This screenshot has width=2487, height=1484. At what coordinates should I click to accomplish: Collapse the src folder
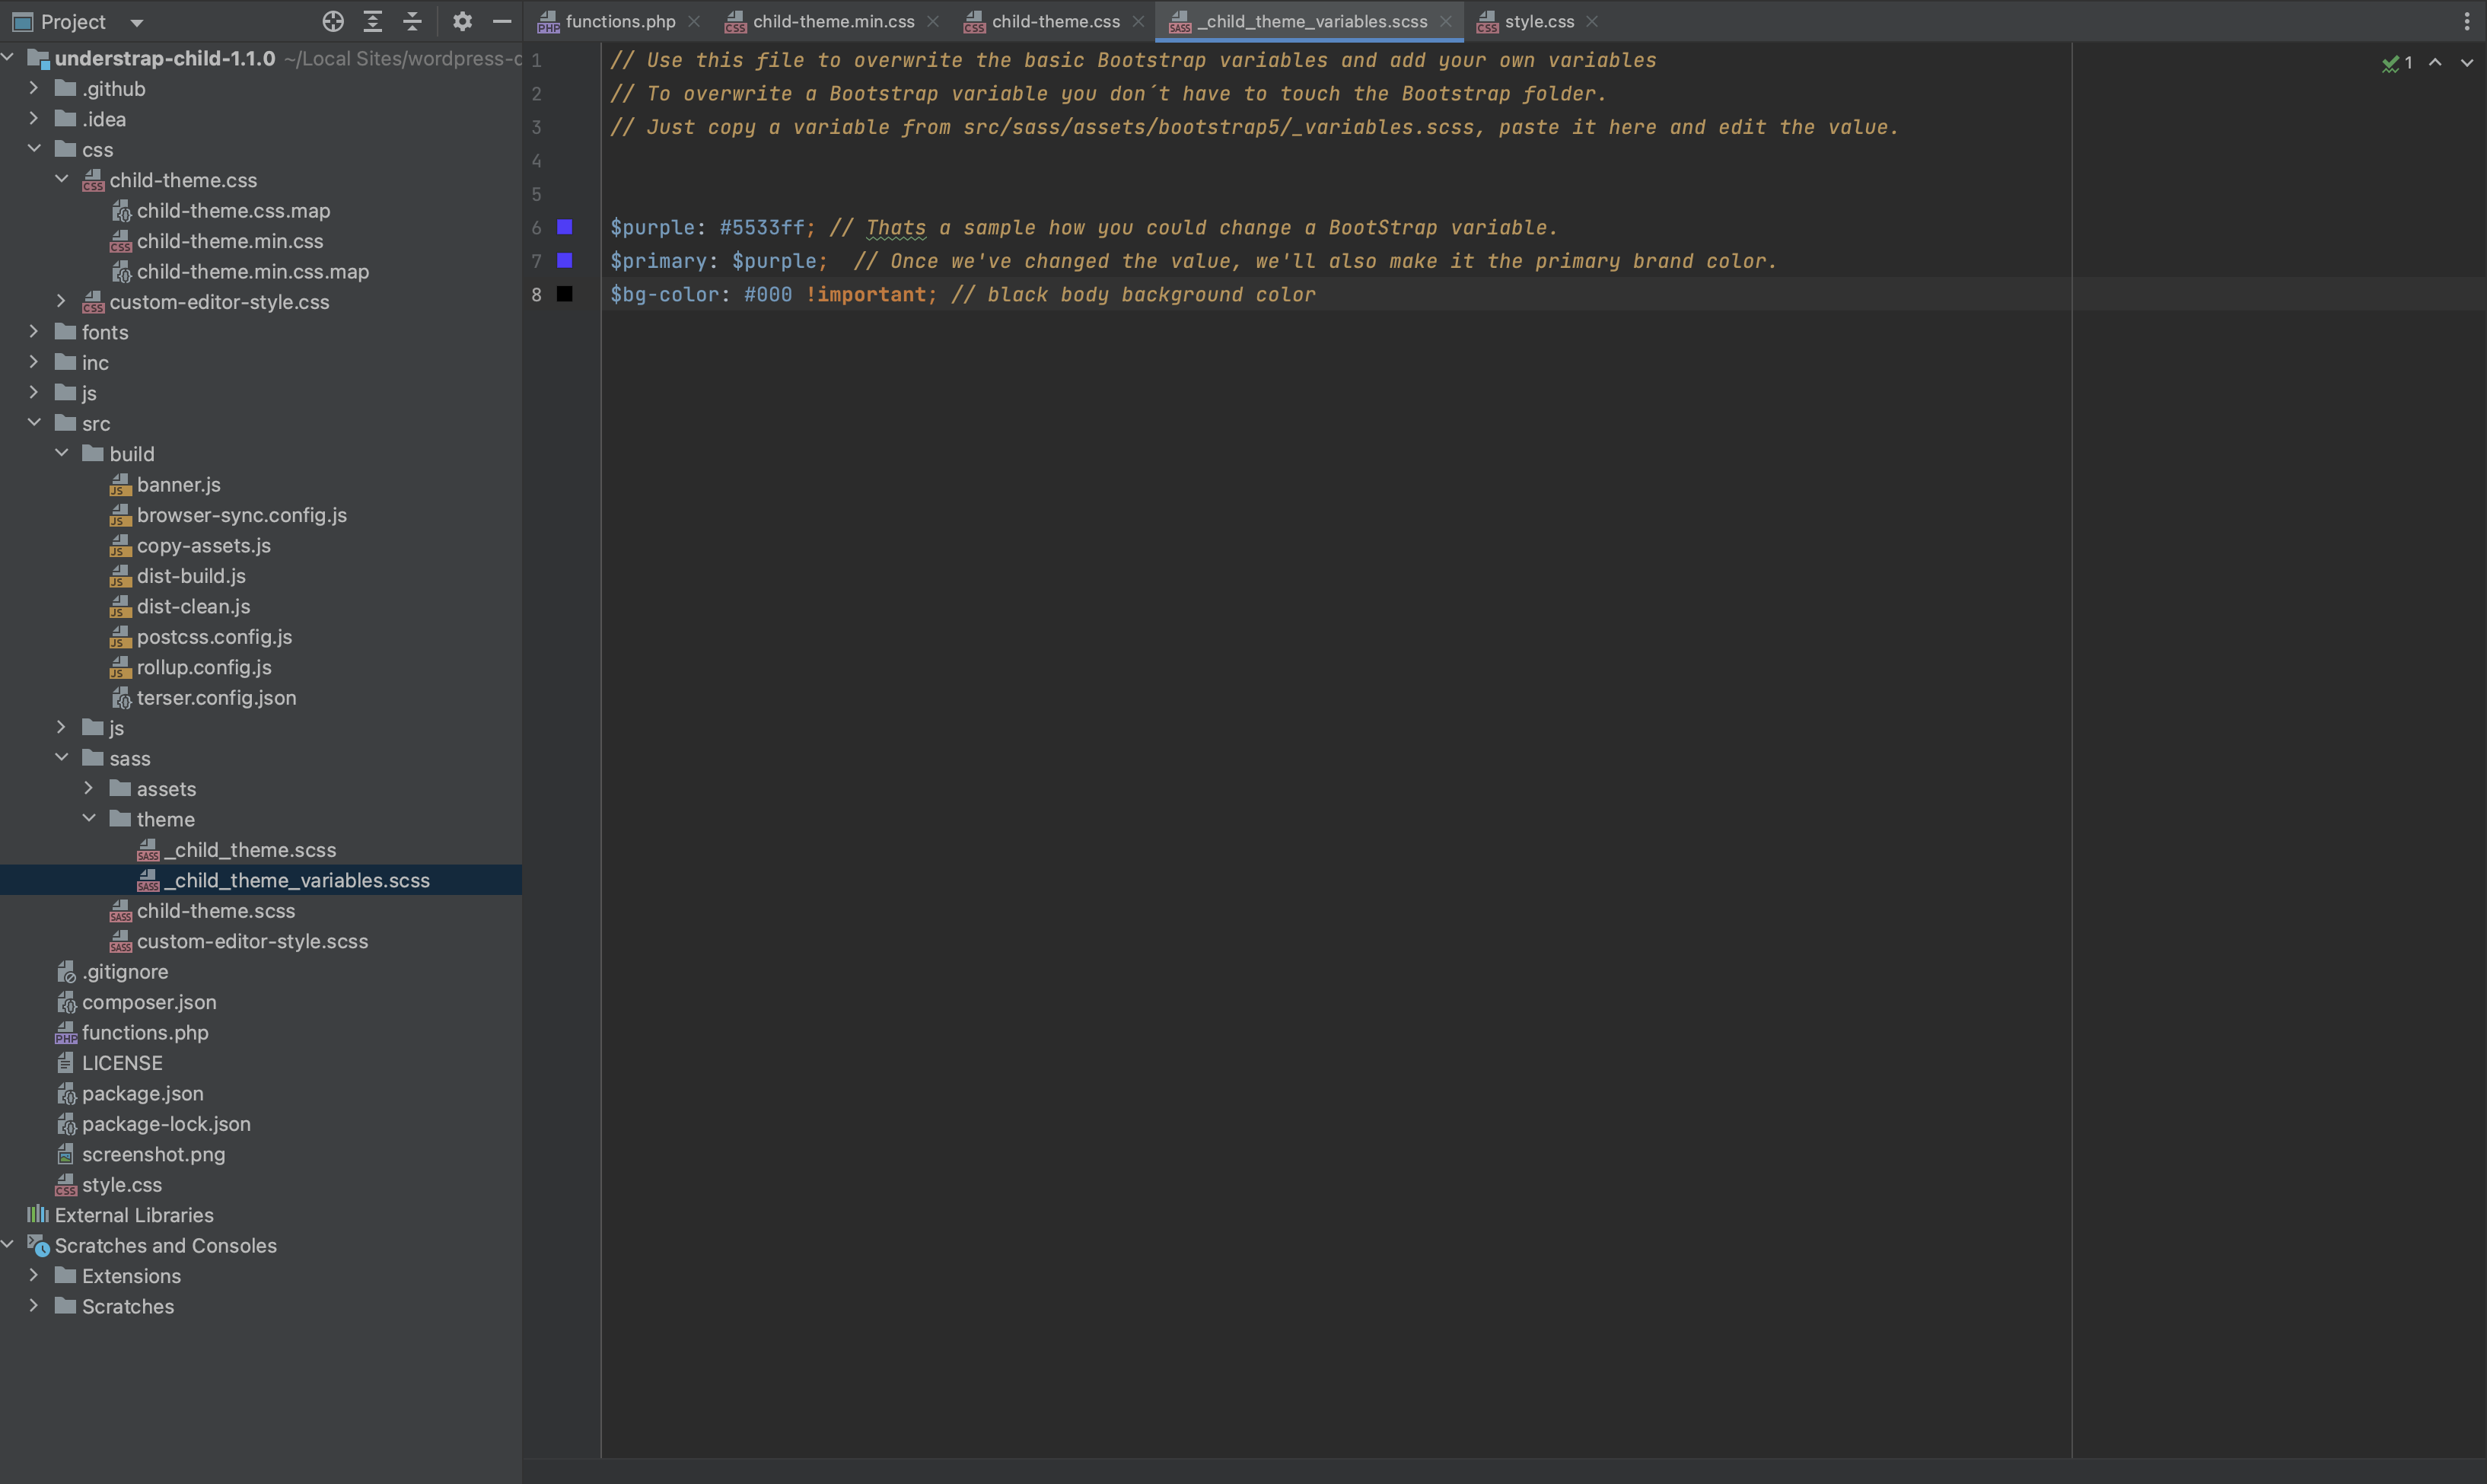pos(34,423)
